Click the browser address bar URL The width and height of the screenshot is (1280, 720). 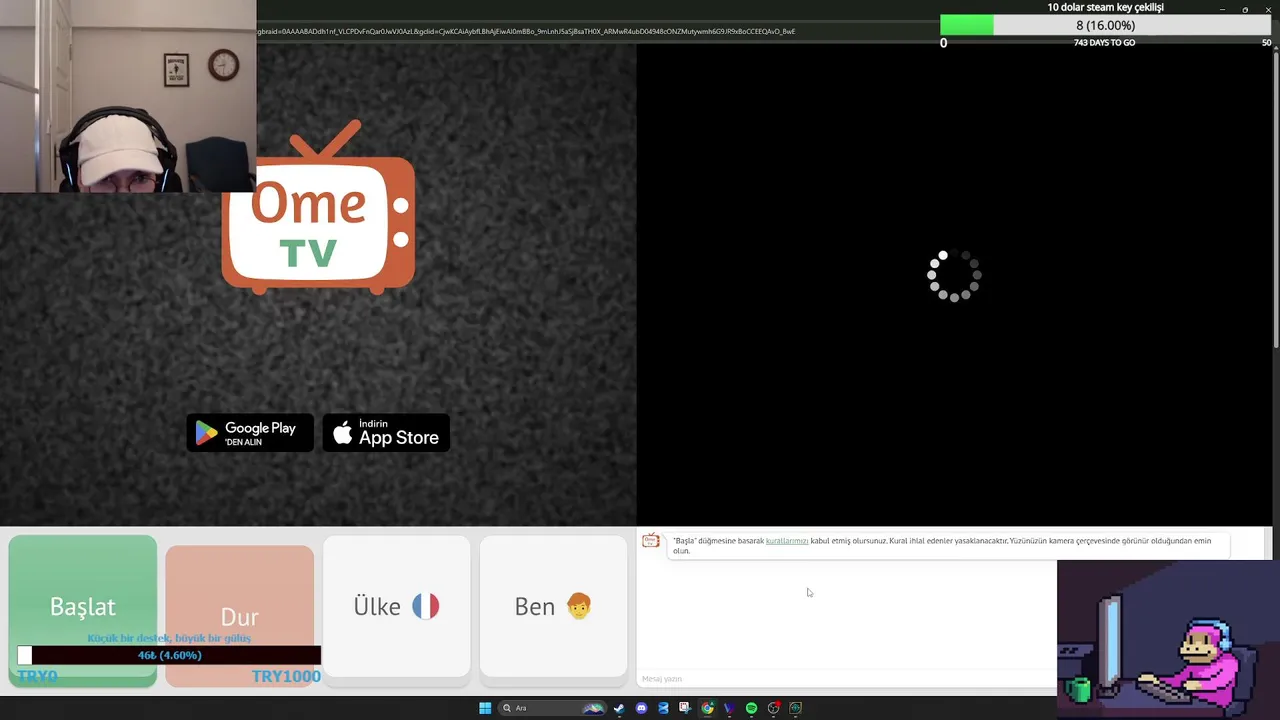tap(526, 31)
